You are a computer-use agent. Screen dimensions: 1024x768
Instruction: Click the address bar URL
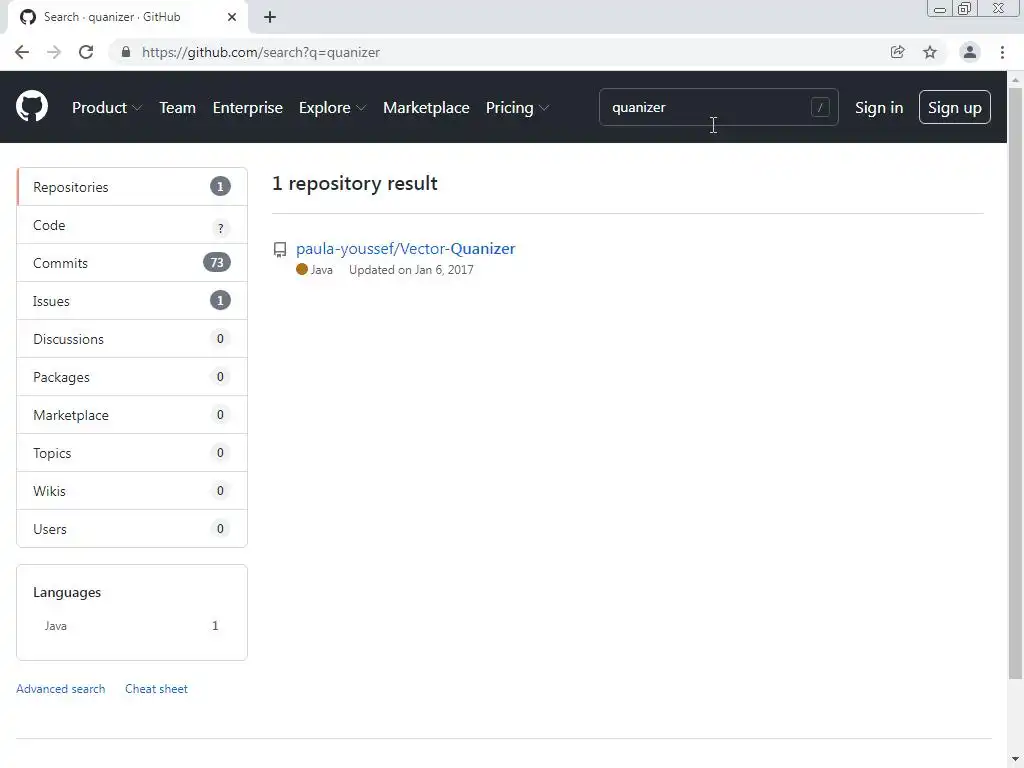pyautogui.click(x=261, y=52)
